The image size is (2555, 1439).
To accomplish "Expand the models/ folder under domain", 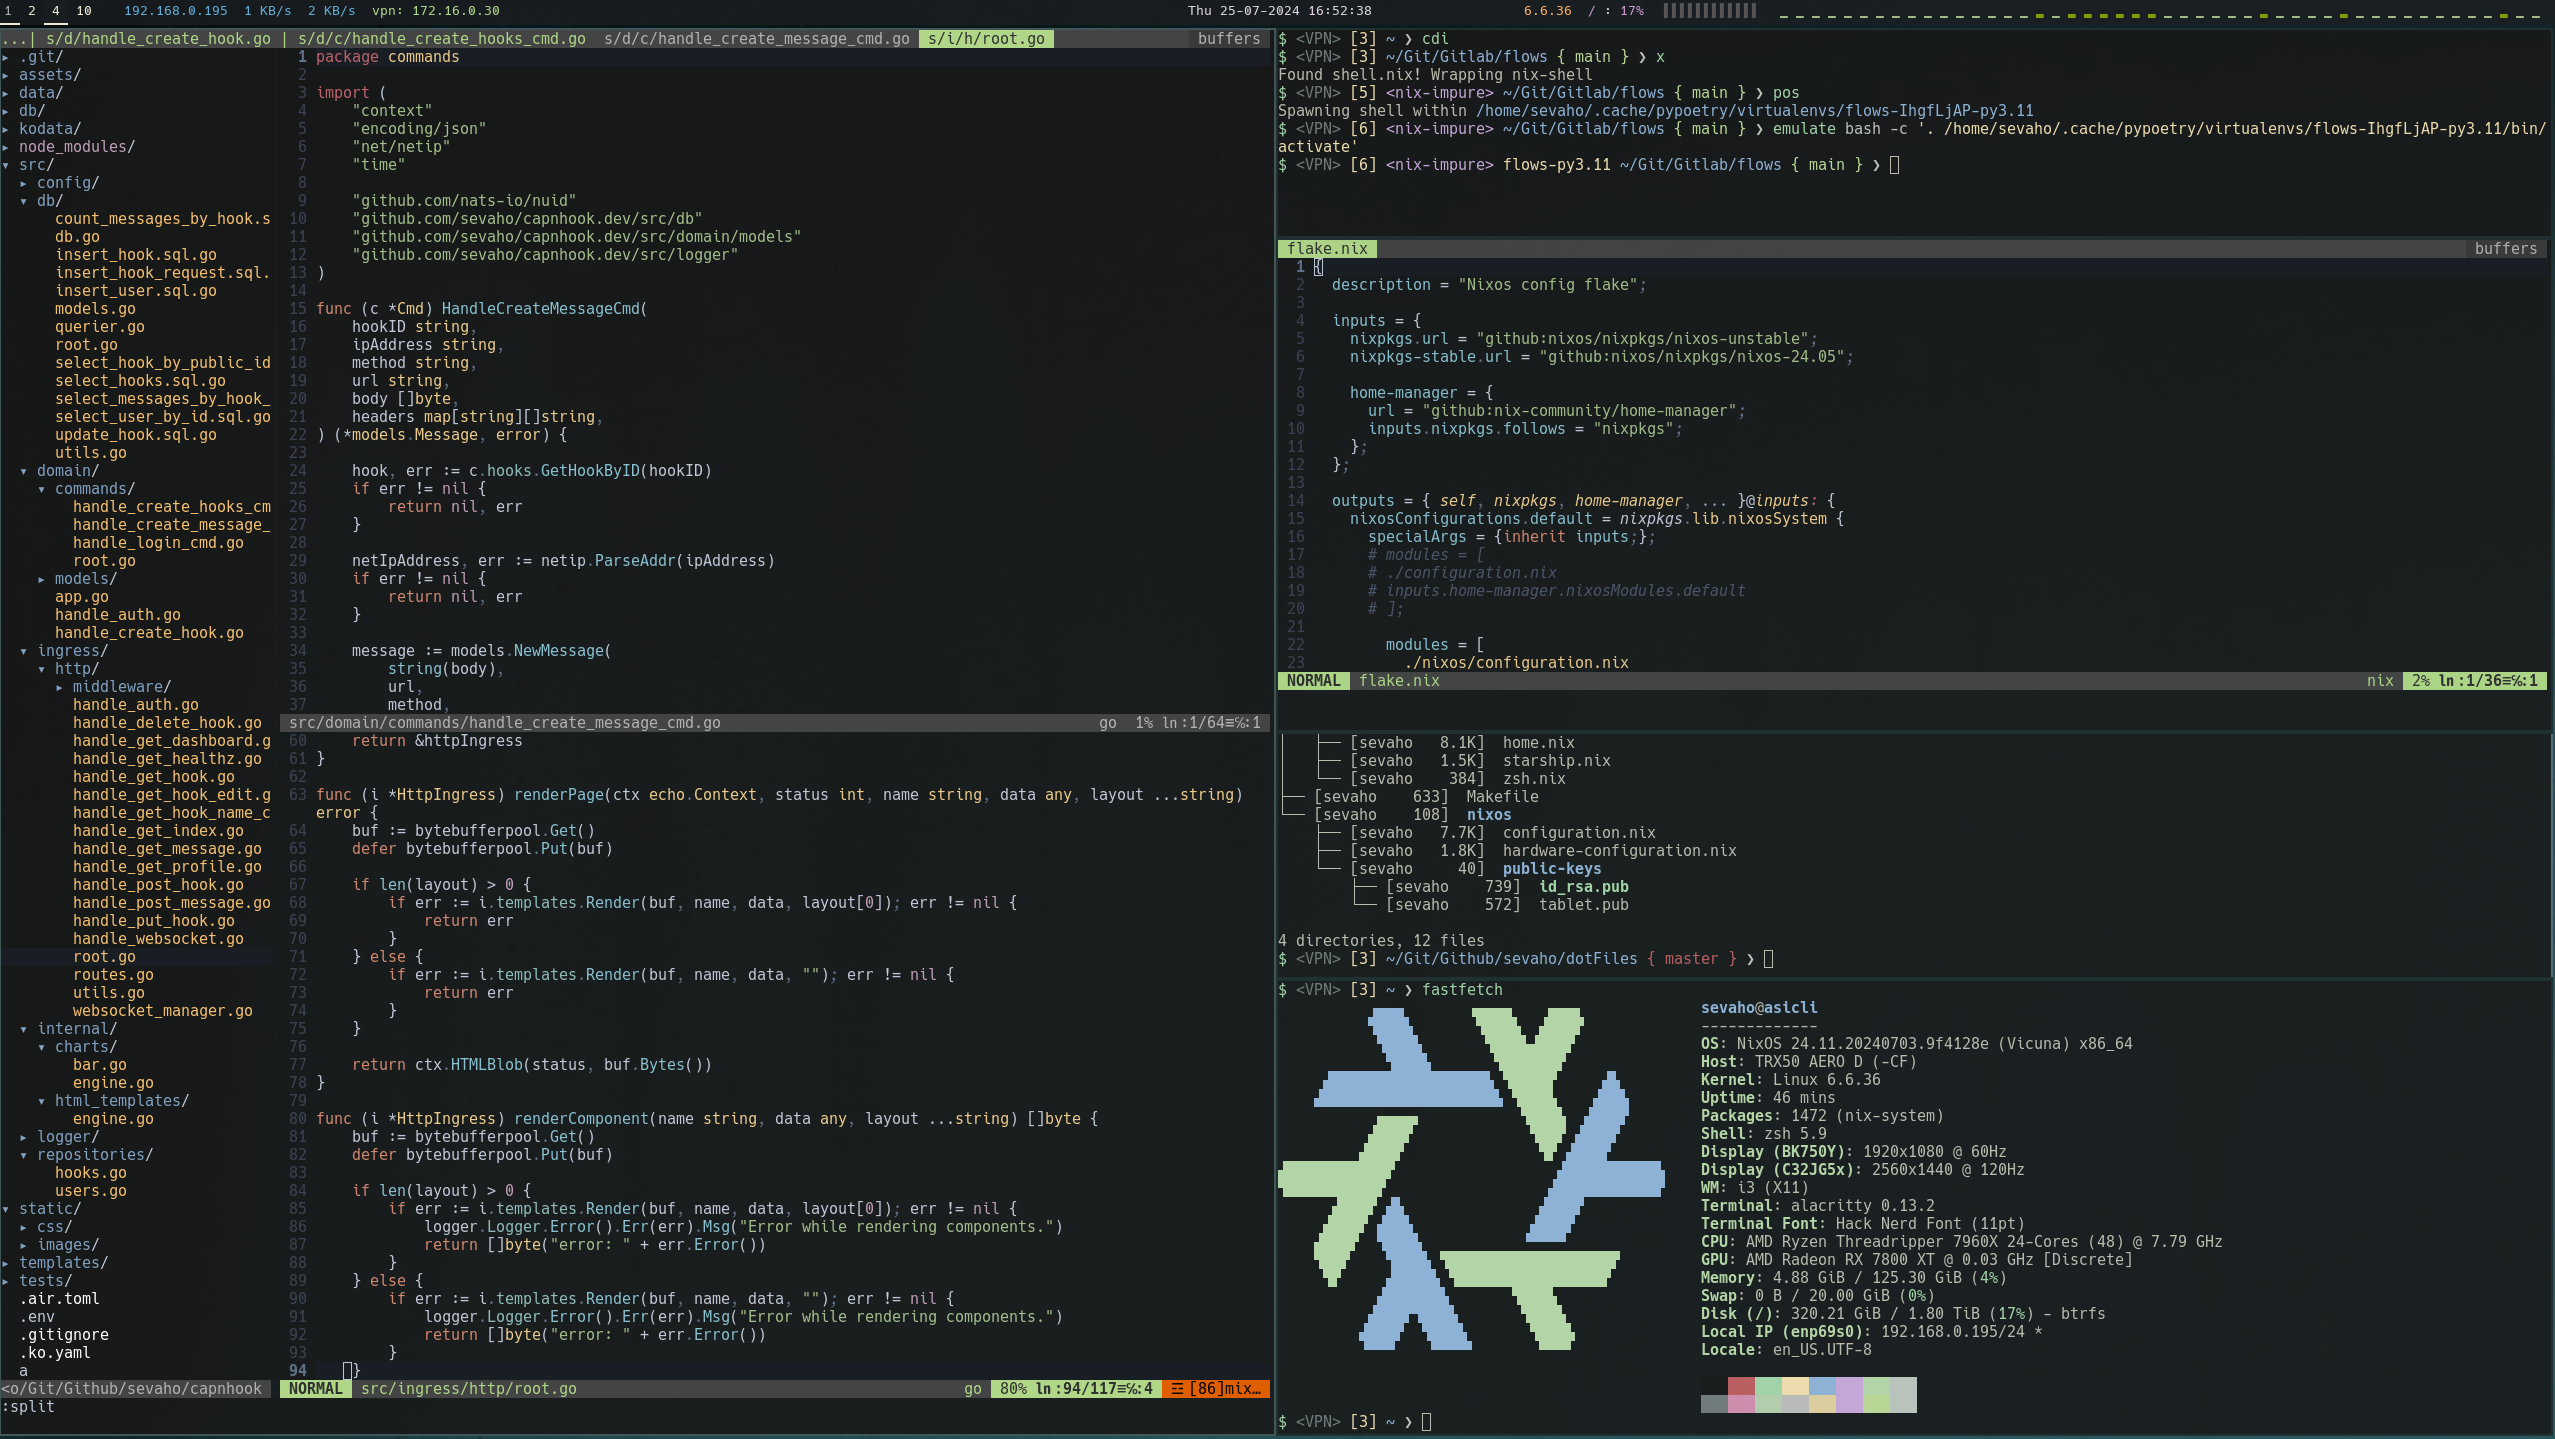I will point(84,578).
